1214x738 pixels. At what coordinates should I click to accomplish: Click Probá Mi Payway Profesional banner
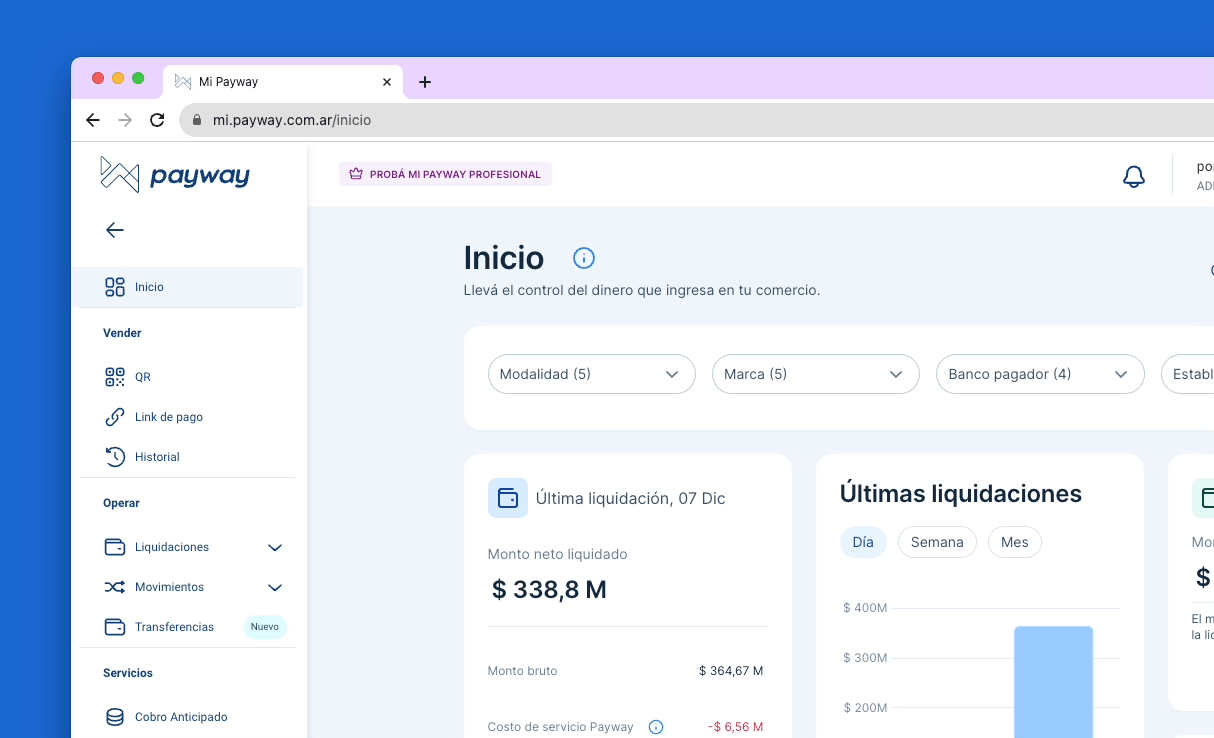pos(445,174)
